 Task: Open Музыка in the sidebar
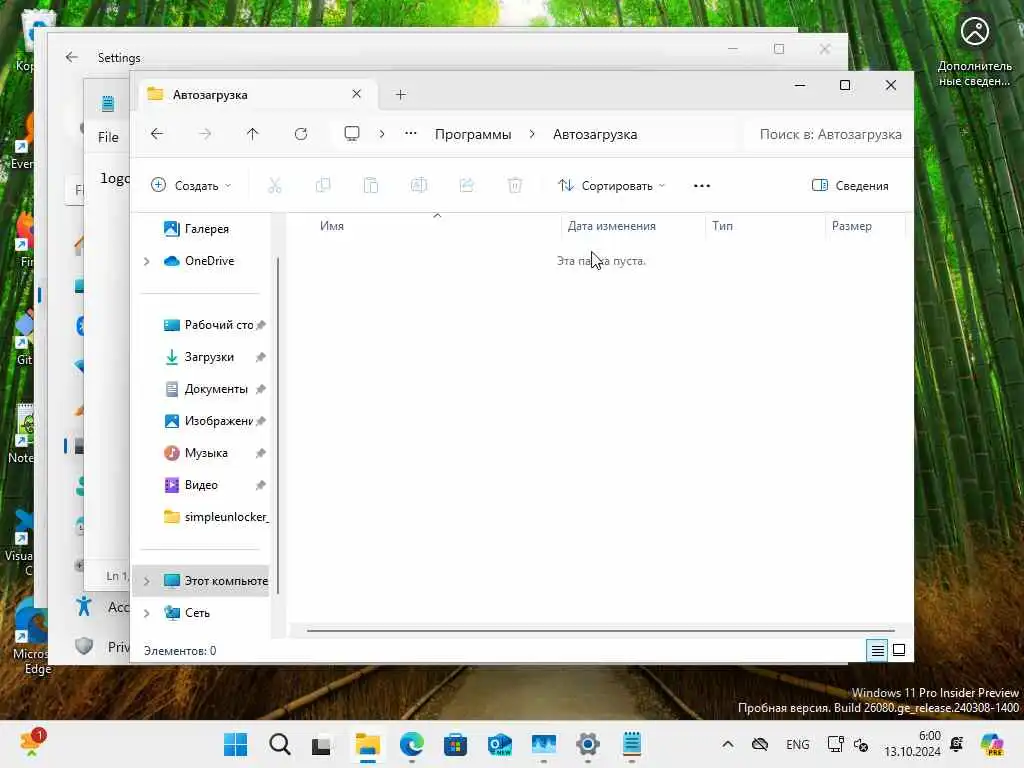[208, 453]
